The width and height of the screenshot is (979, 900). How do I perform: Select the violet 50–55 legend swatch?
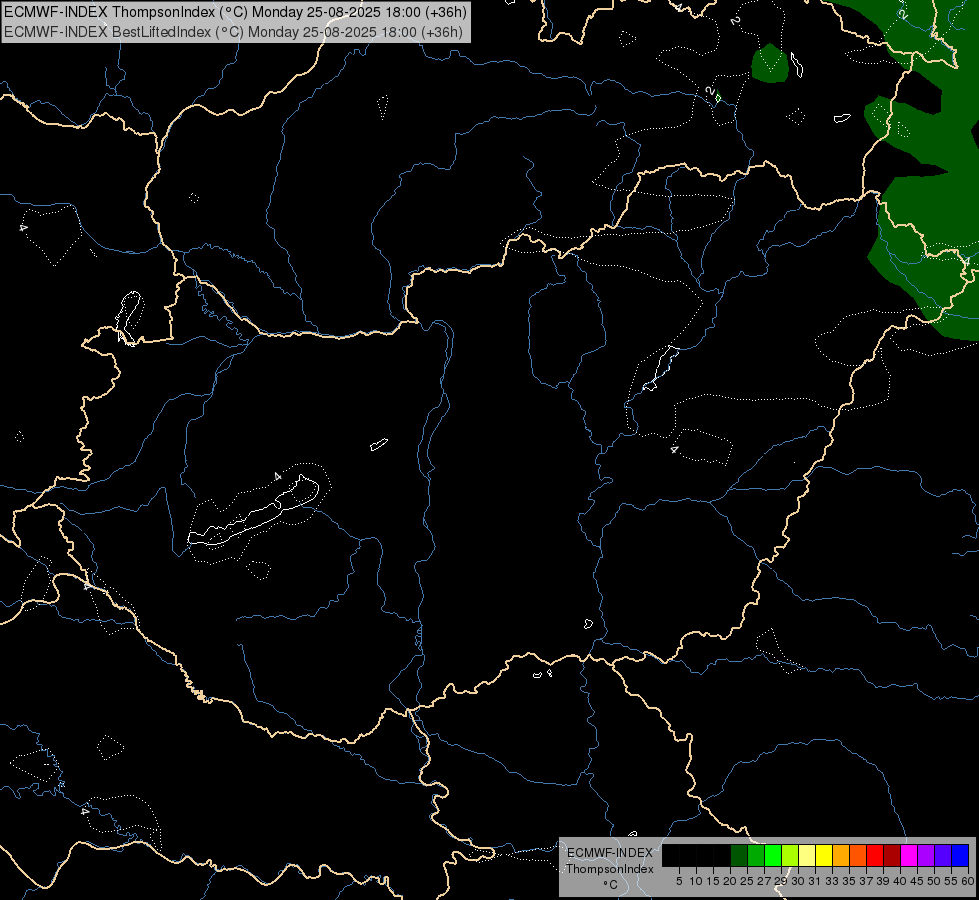tap(943, 855)
